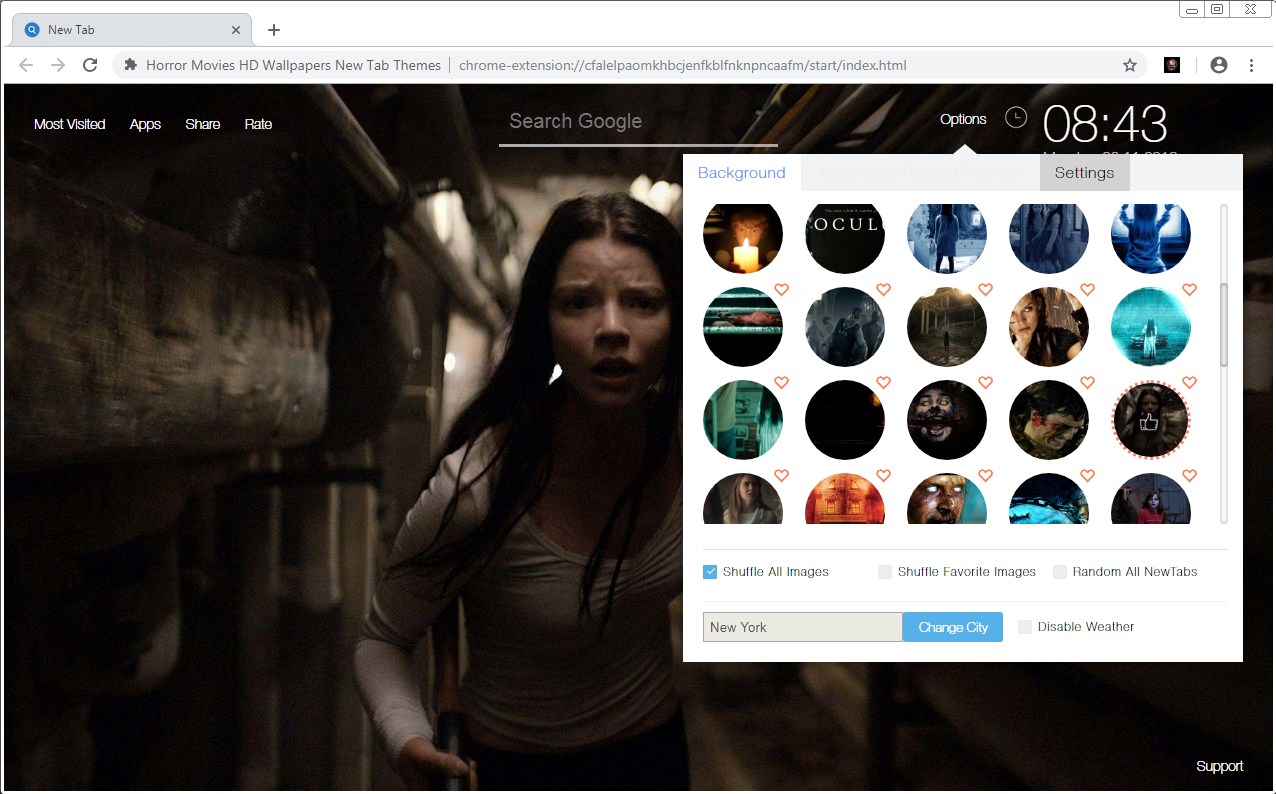
Task: Favorite the morgue drawer image with its heart
Action: (782, 290)
